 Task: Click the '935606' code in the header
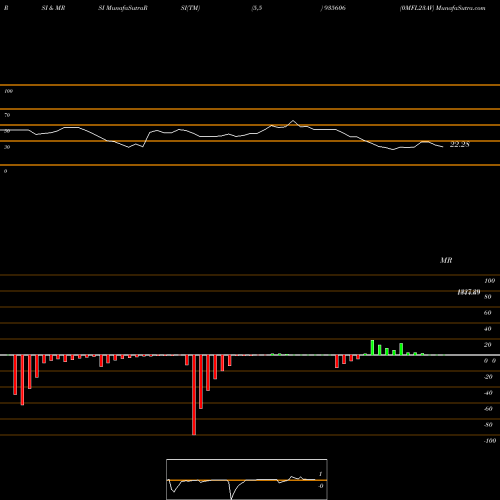click(335, 8)
